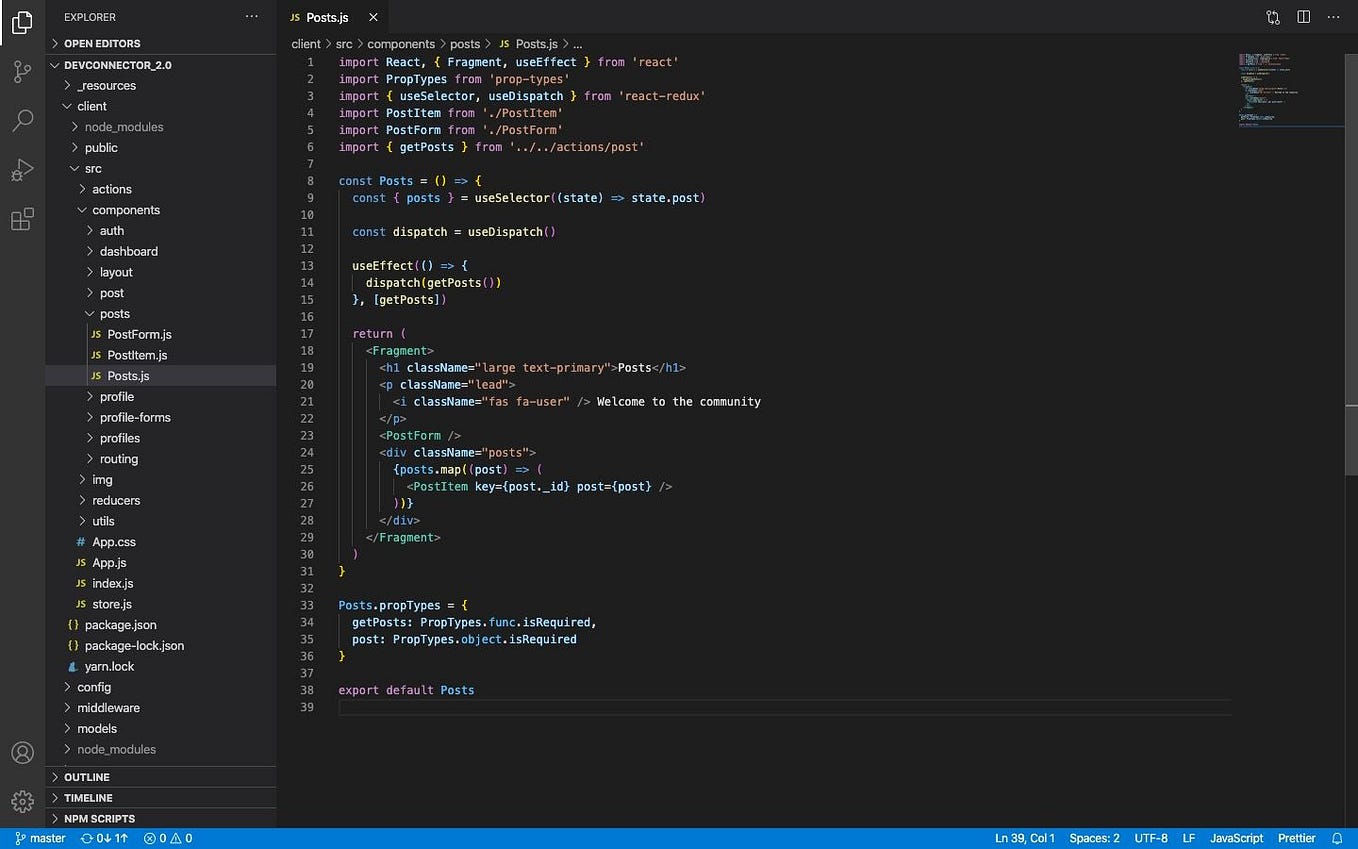Image resolution: width=1358 pixels, height=849 pixels.
Task: Open the editor overflow actions menu
Action: 1334,17
